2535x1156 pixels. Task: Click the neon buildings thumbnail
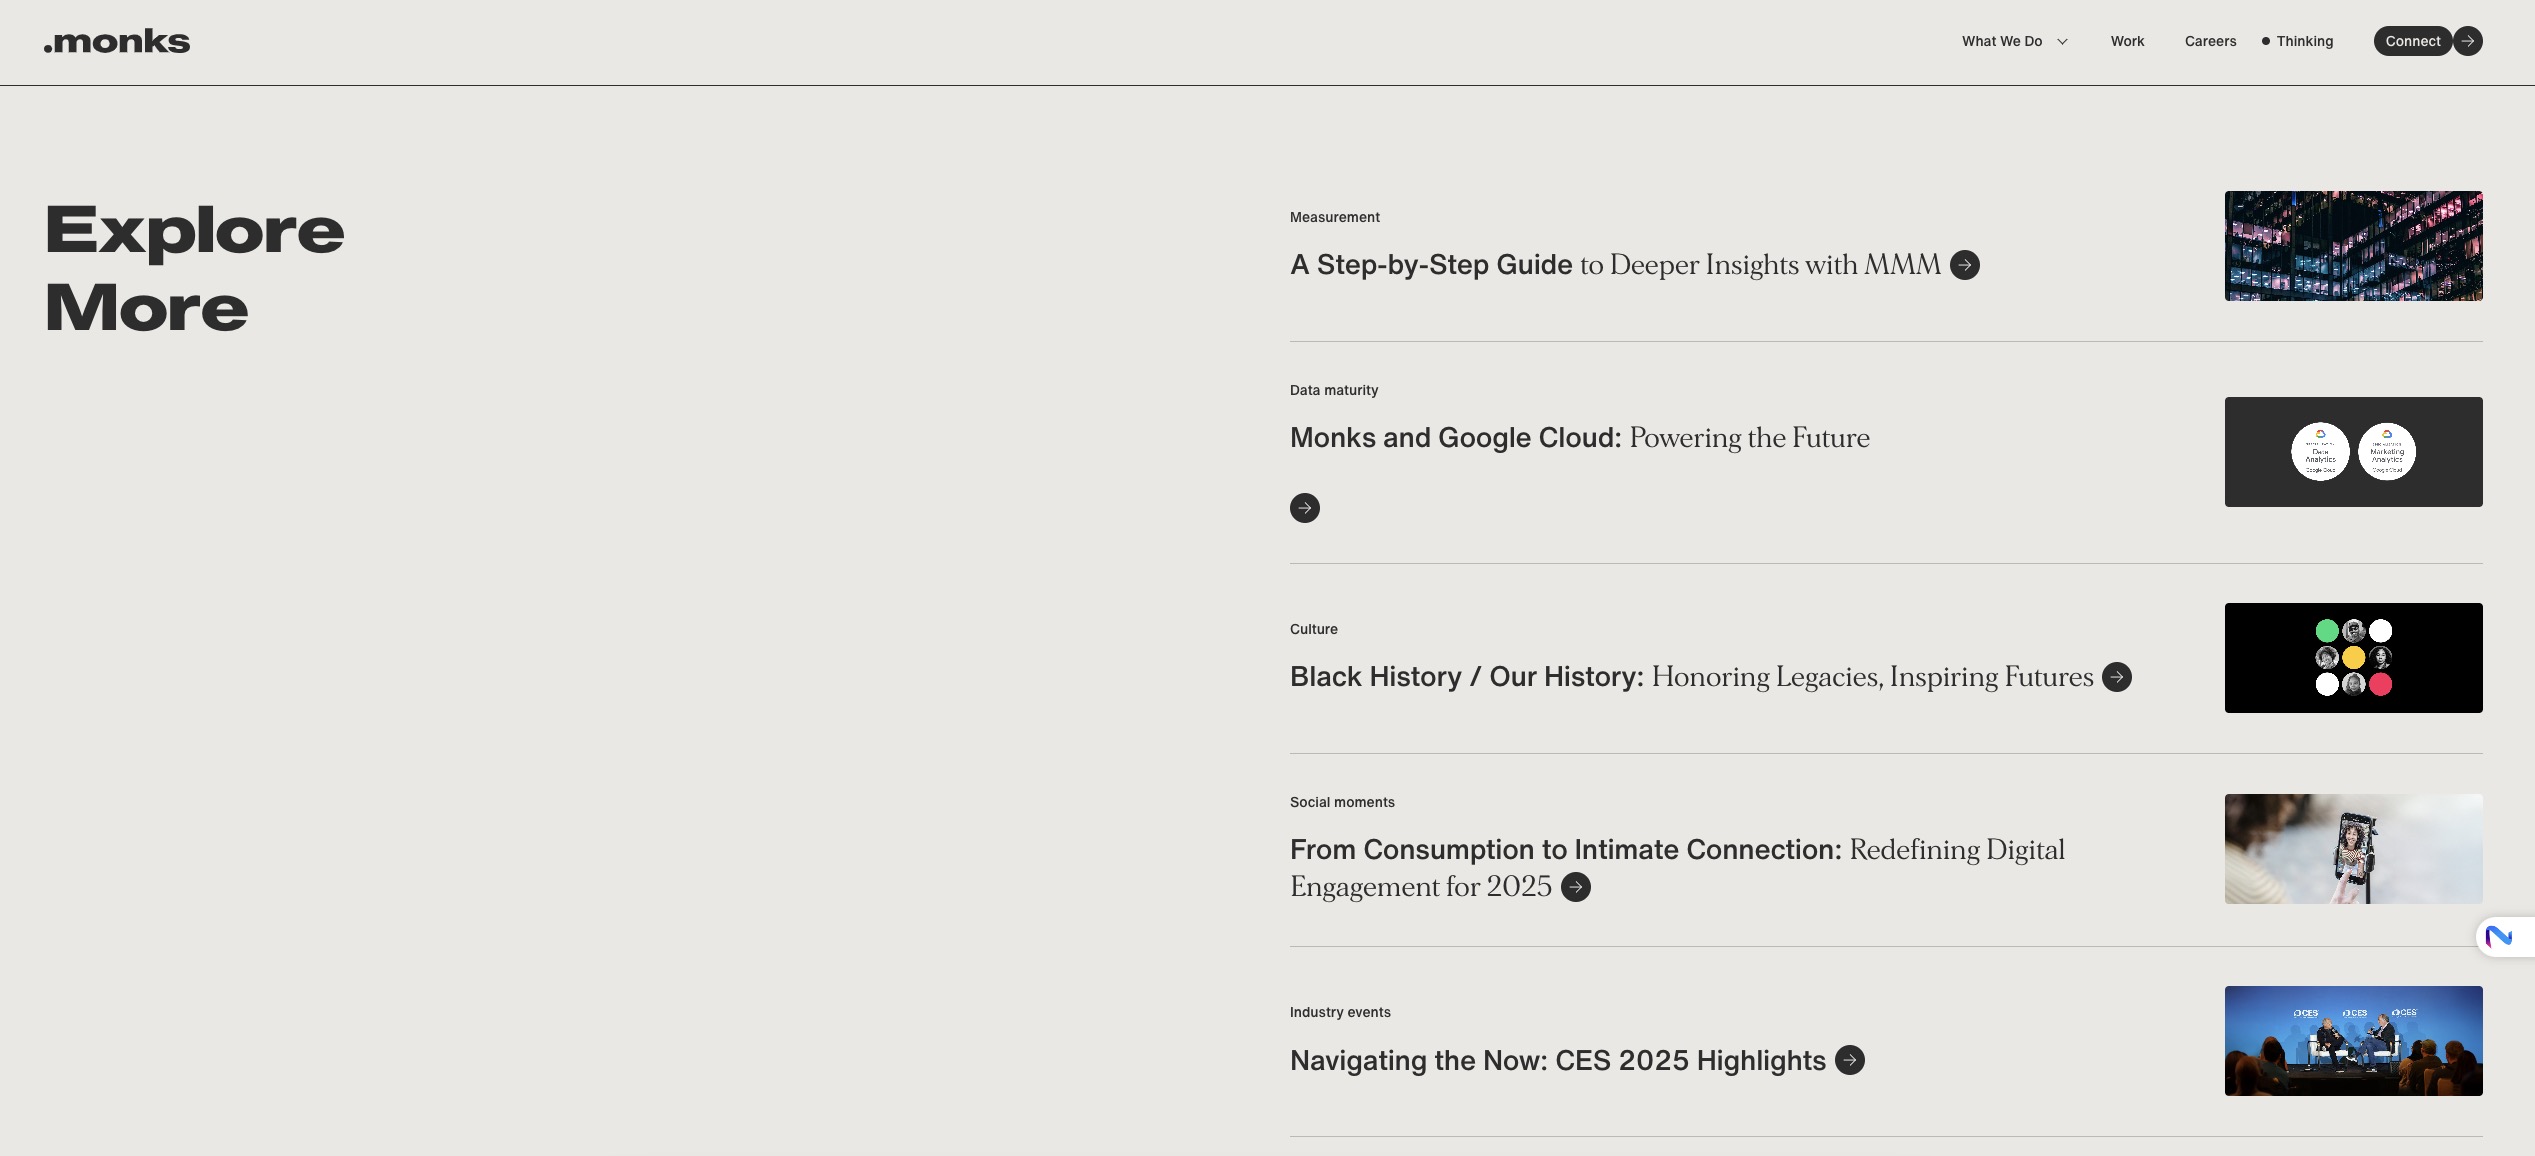click(x=2353, y=246)
